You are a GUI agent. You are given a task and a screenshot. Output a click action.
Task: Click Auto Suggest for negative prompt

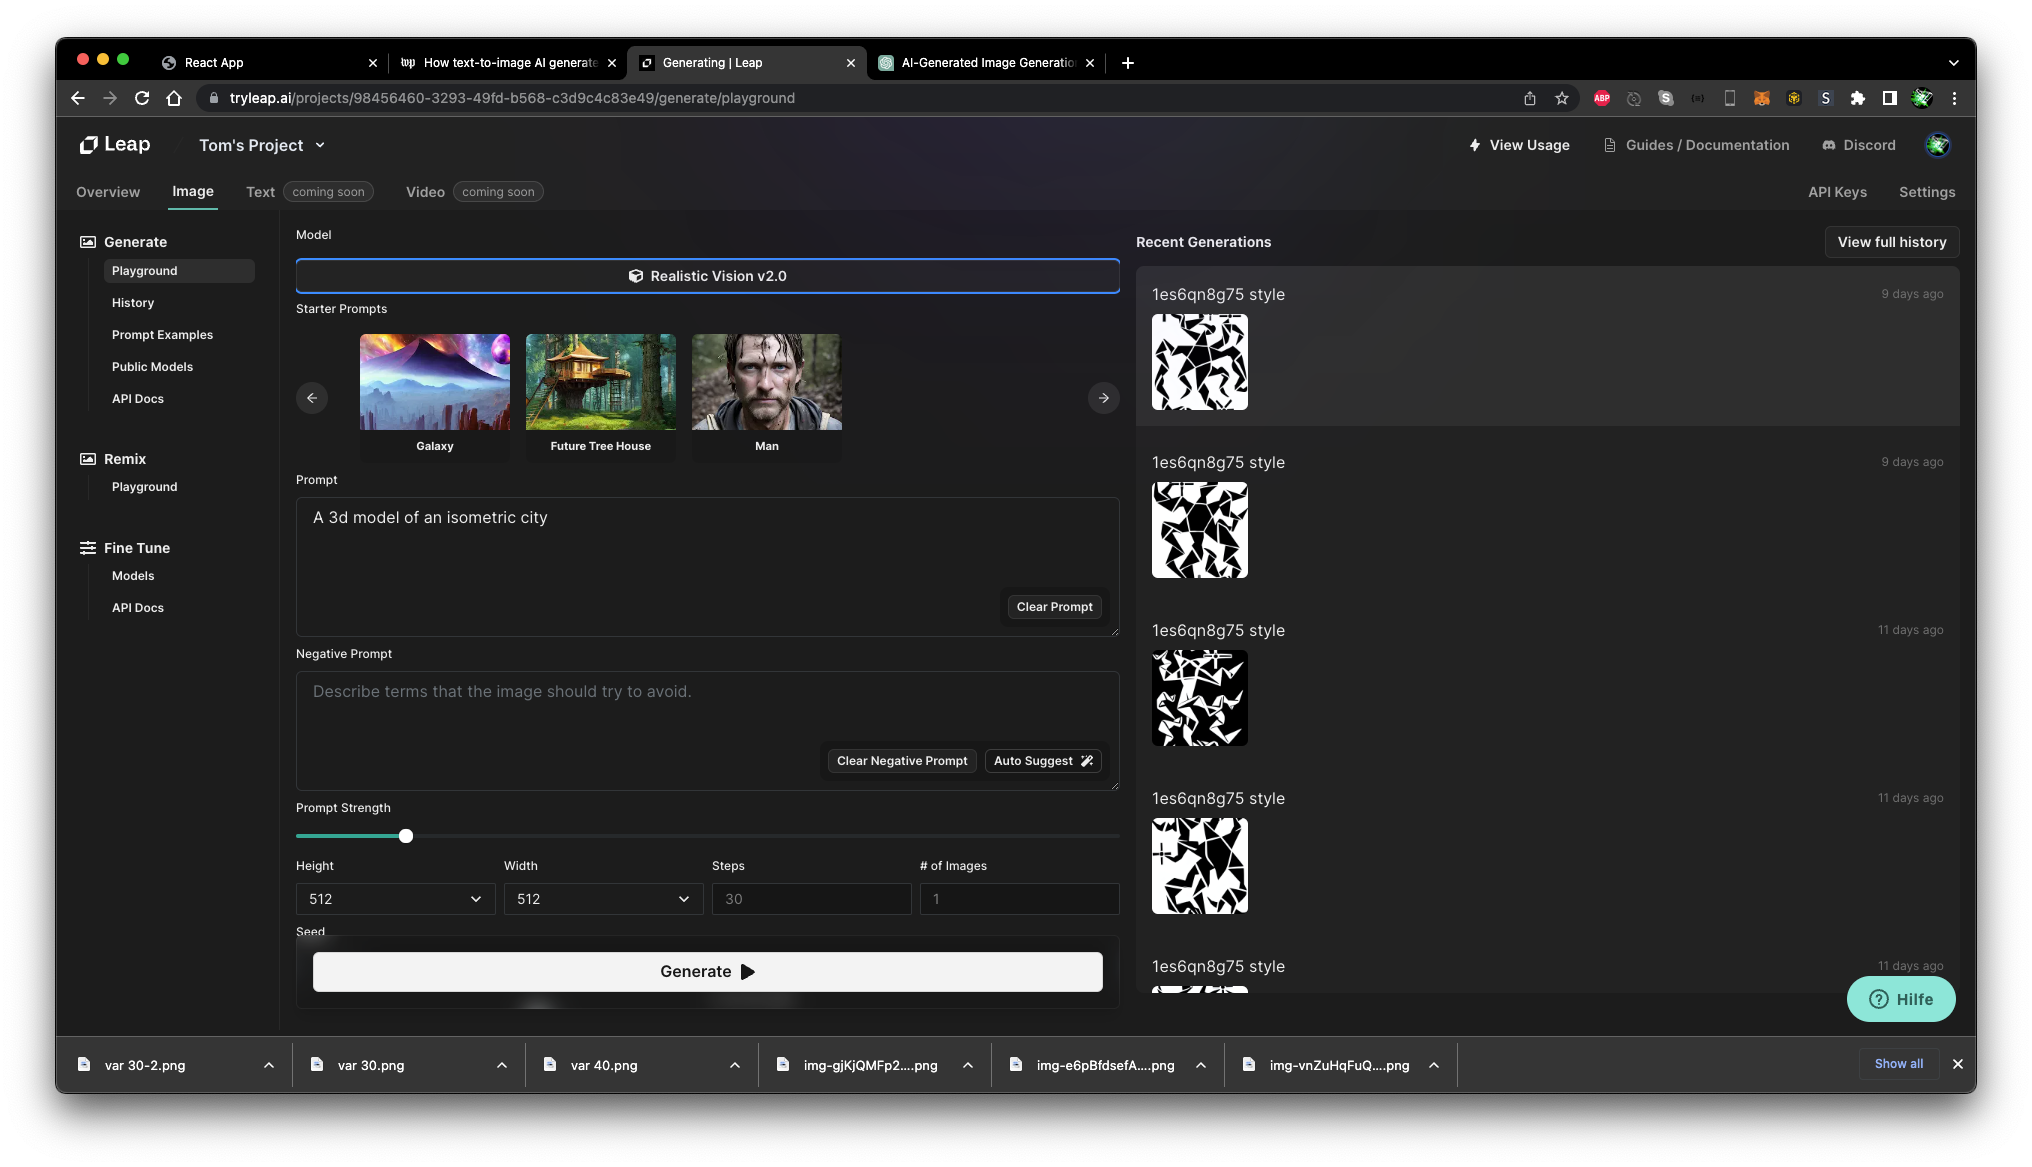pos(1042,761)
